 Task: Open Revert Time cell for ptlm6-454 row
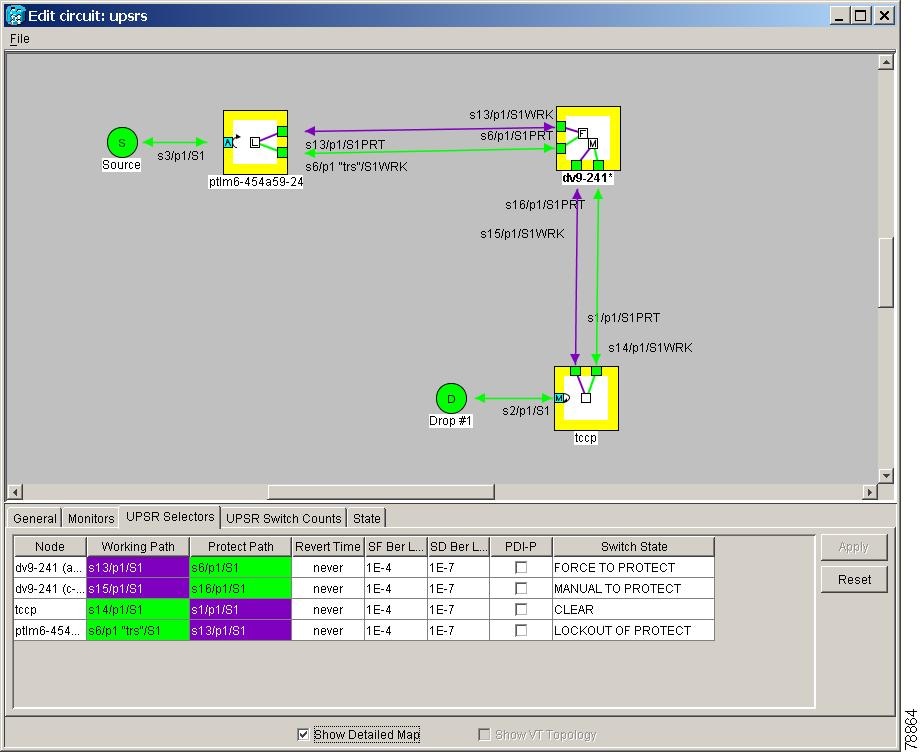click(328, 630)
